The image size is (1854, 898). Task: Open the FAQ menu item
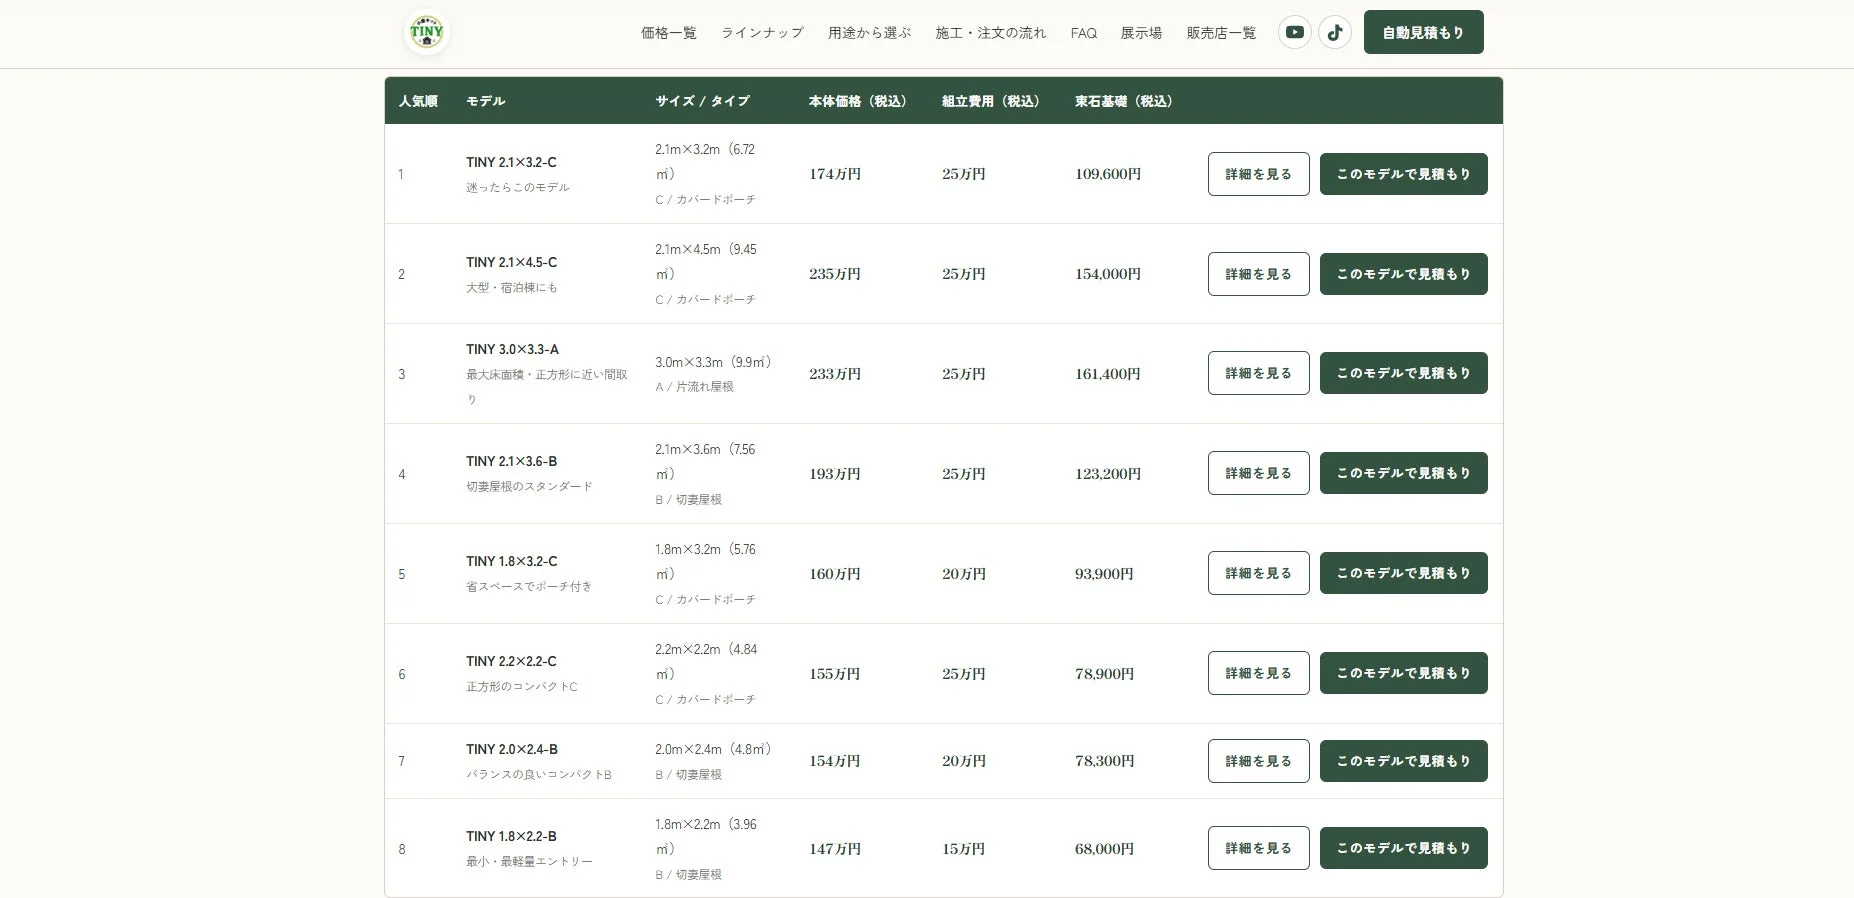(1083, 33)
